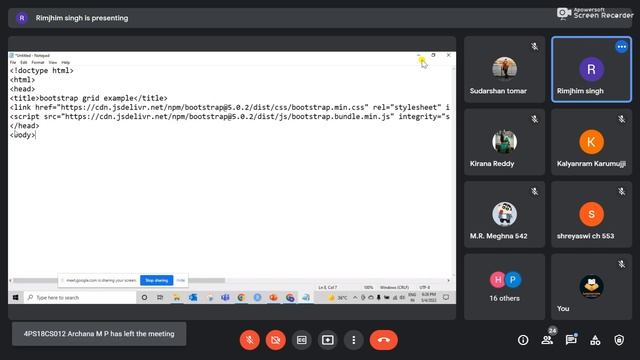Viewport: 640px width, 360px height.
Task: Open the 16 others tile
Action: pos(504,287)
